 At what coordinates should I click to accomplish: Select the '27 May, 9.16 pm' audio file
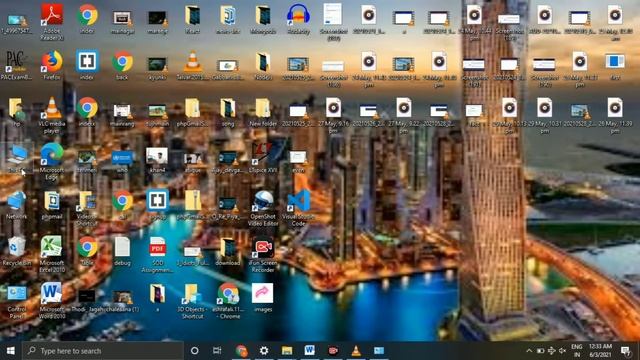click(x=333, y=115)
